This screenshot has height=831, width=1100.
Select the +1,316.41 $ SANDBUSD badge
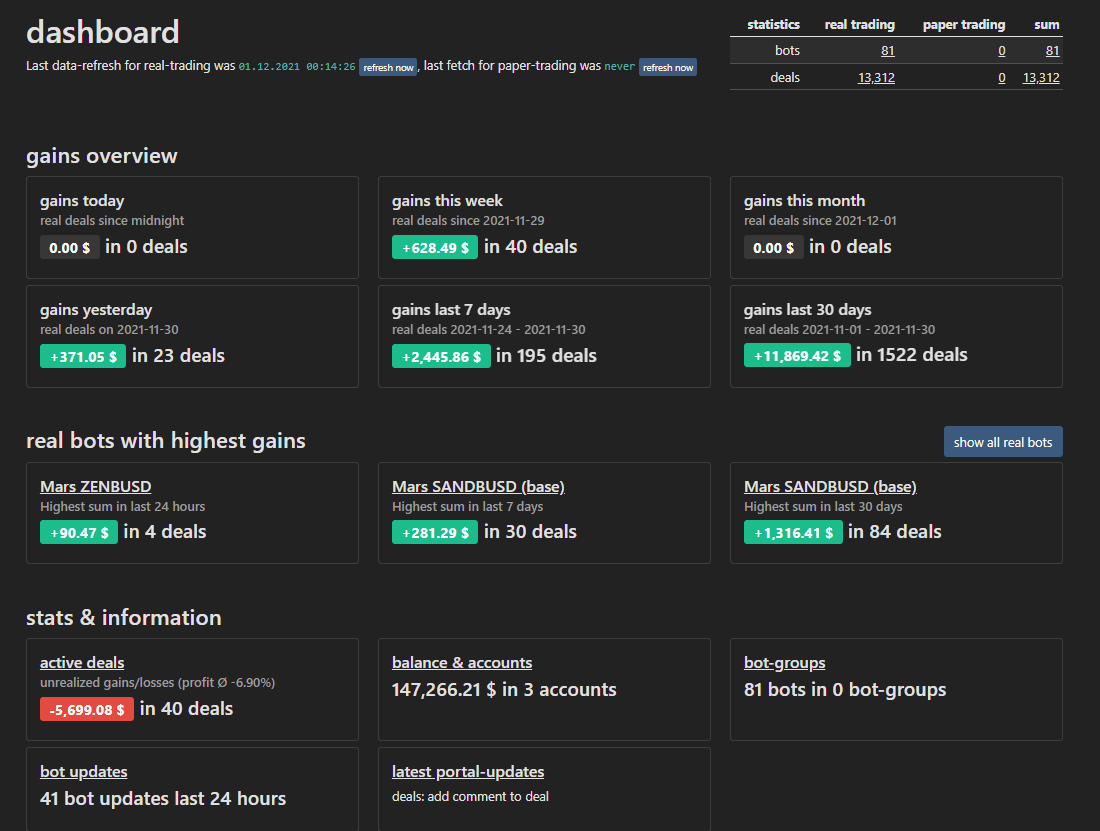click(793, 533)
